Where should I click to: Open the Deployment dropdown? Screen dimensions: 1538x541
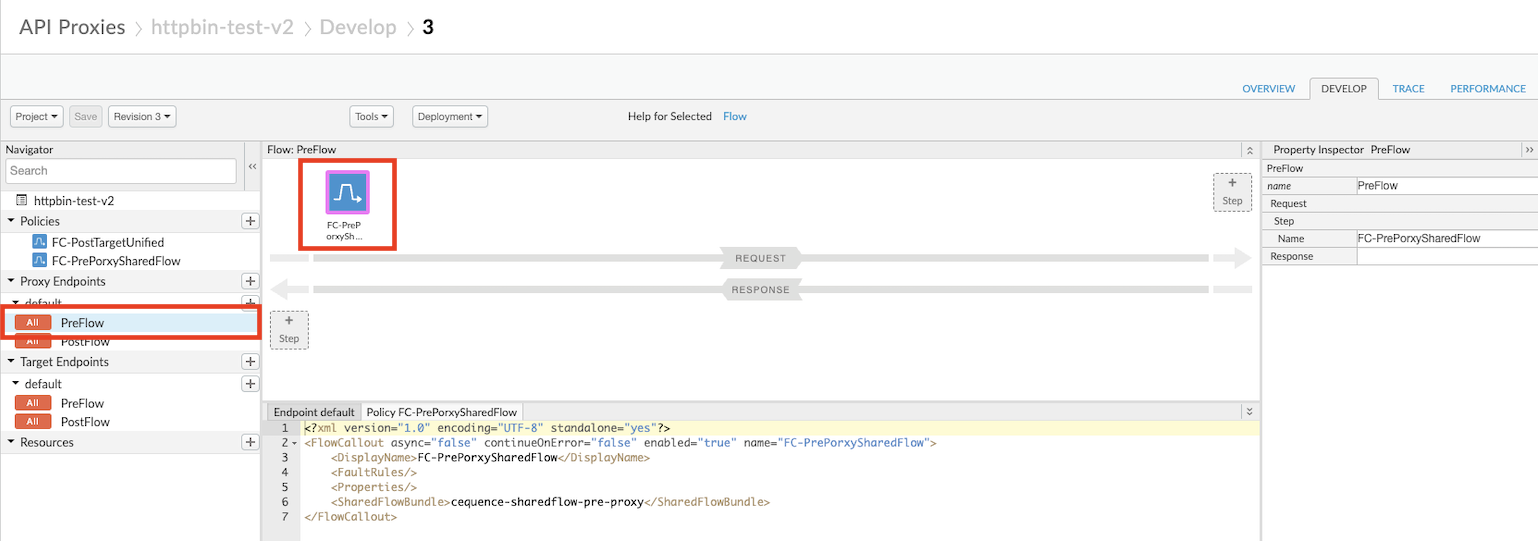point(450,117)
